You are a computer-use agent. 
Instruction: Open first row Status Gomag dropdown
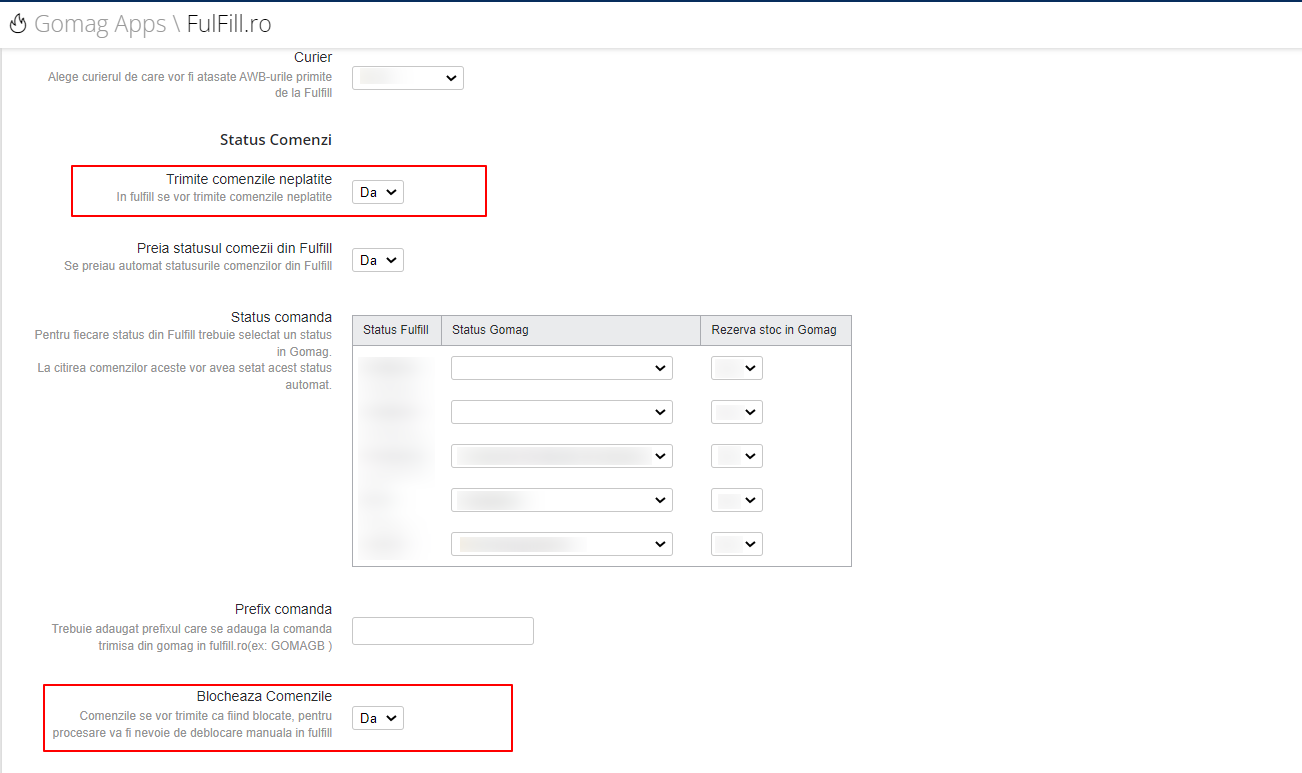click(x=562, y=368)
